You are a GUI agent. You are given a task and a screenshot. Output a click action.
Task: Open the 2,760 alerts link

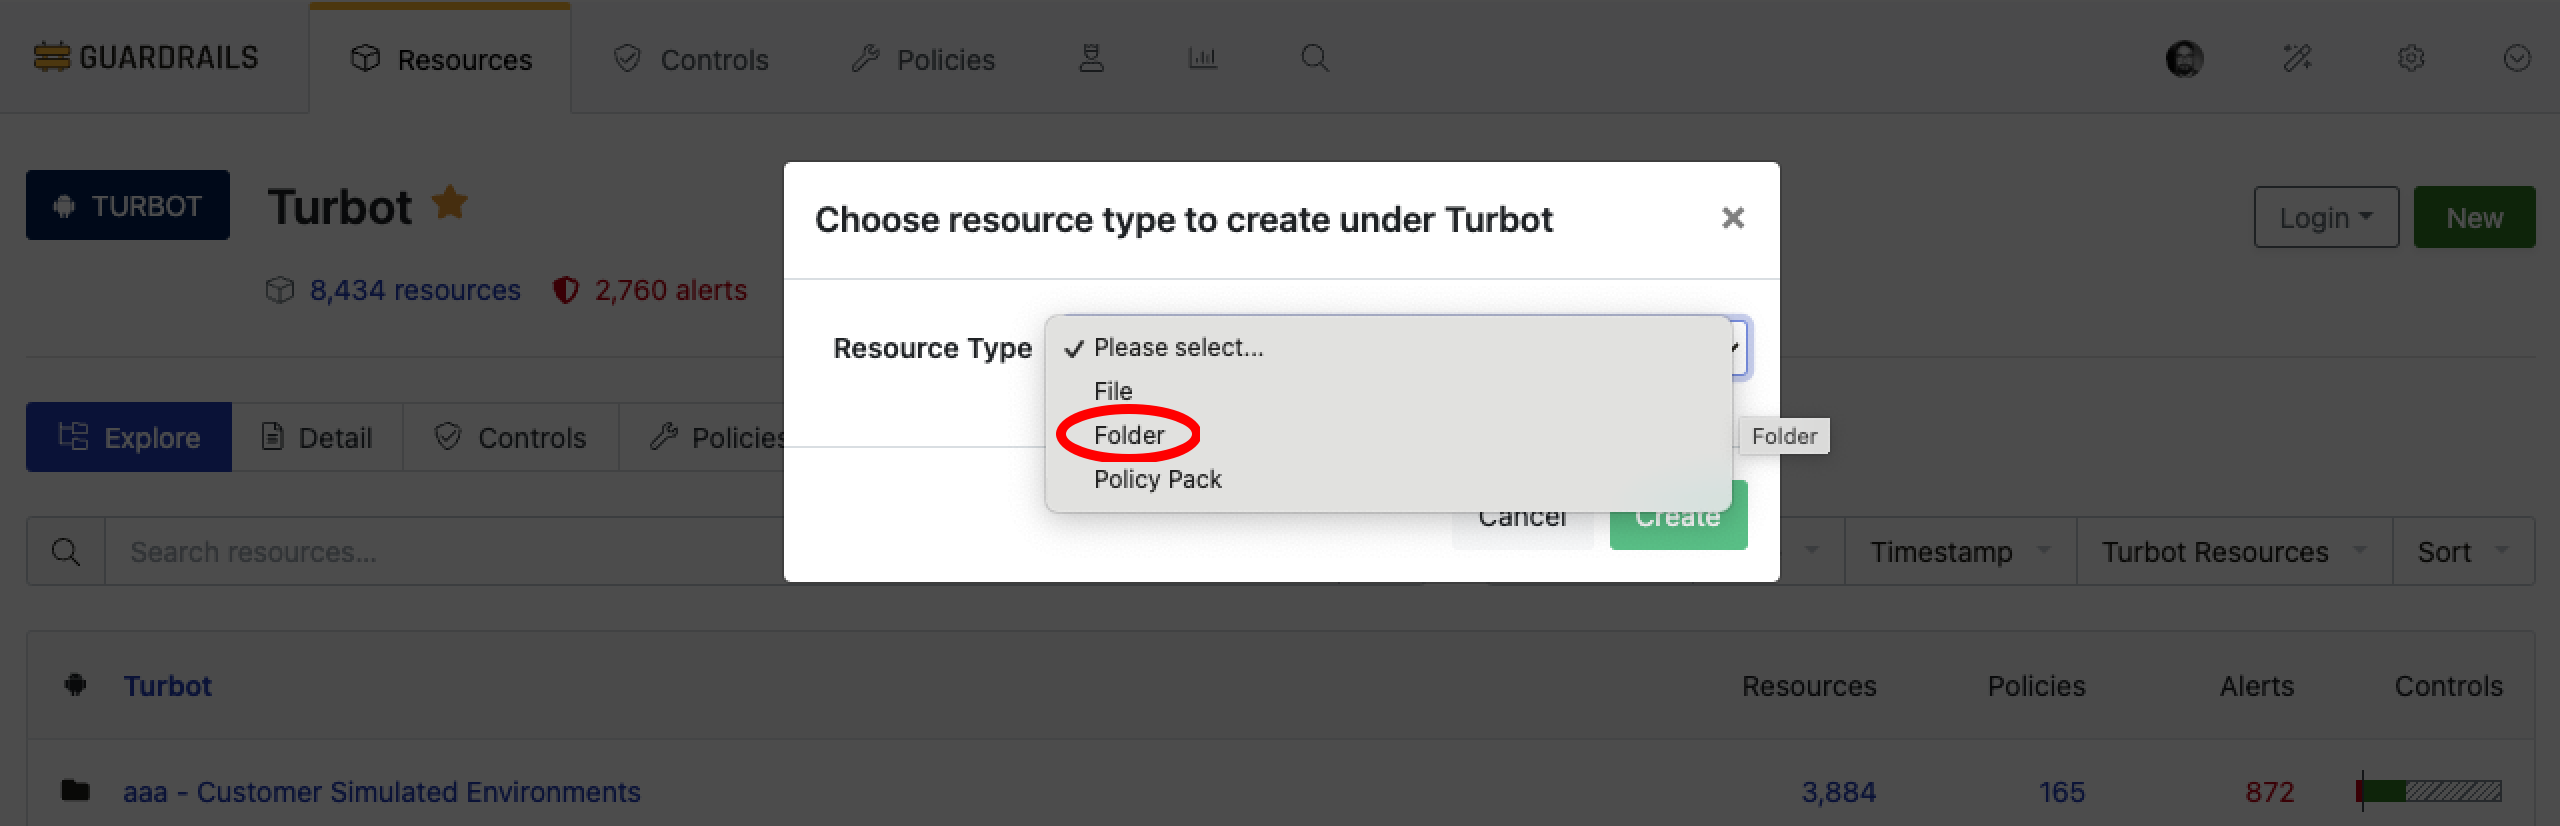[670, 290]
